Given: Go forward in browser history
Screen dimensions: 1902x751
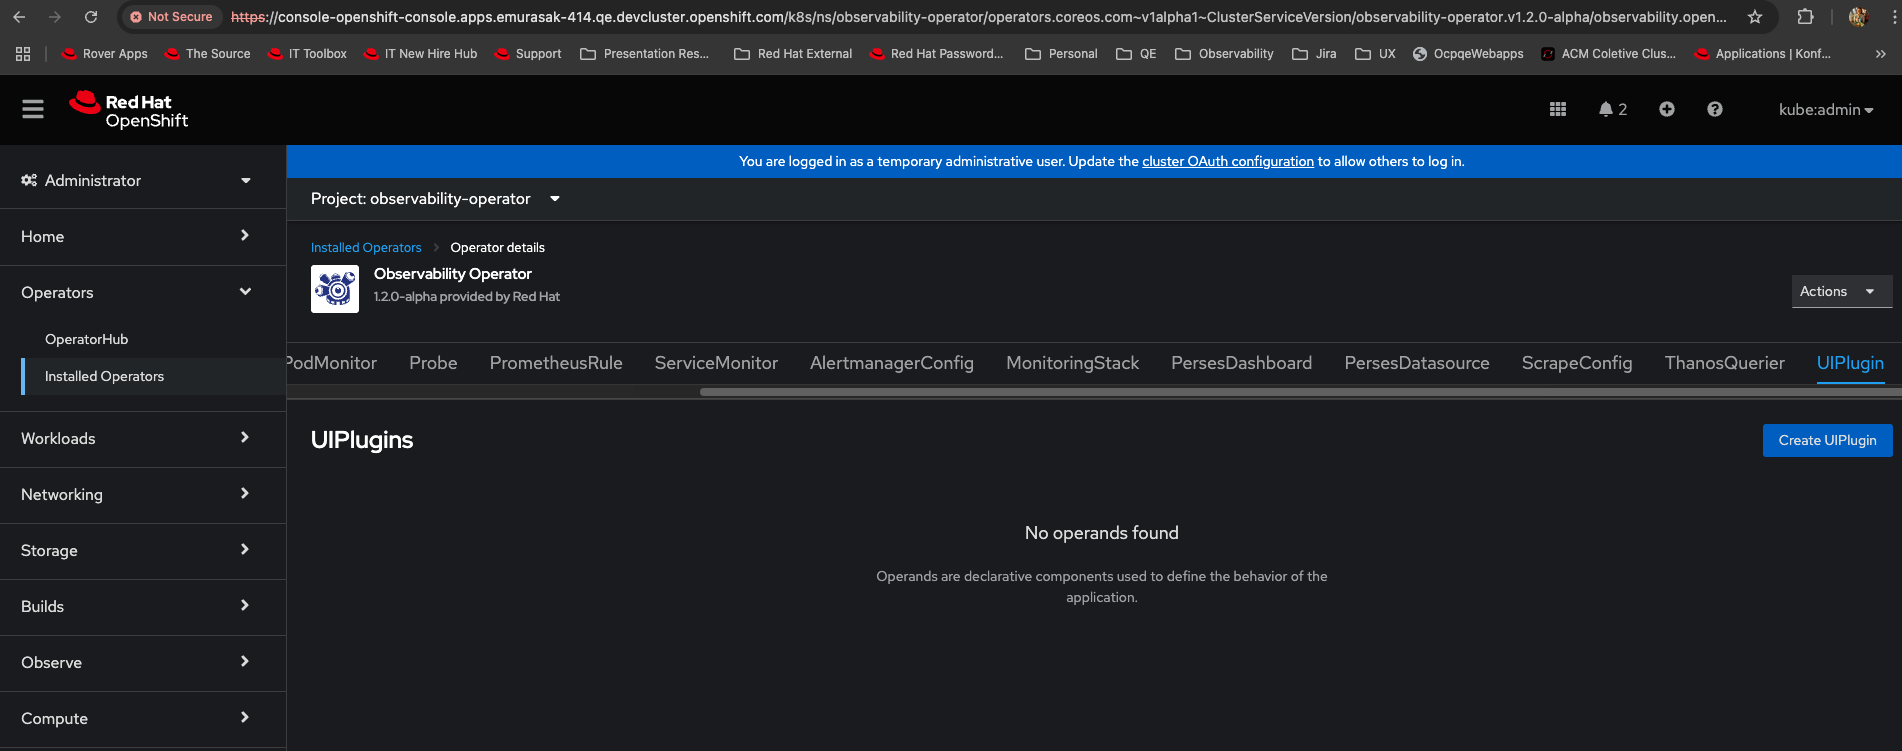Looking at the screenshot, I should (55, 17).
